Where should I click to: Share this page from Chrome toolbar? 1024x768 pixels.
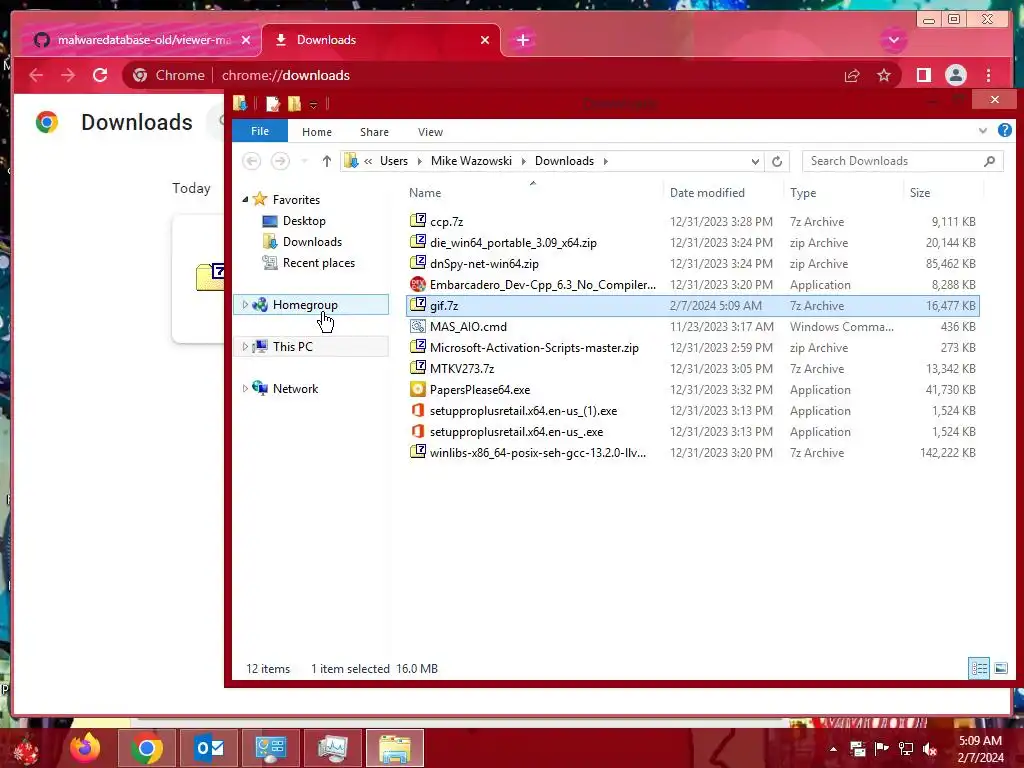[x=852, y=76]
